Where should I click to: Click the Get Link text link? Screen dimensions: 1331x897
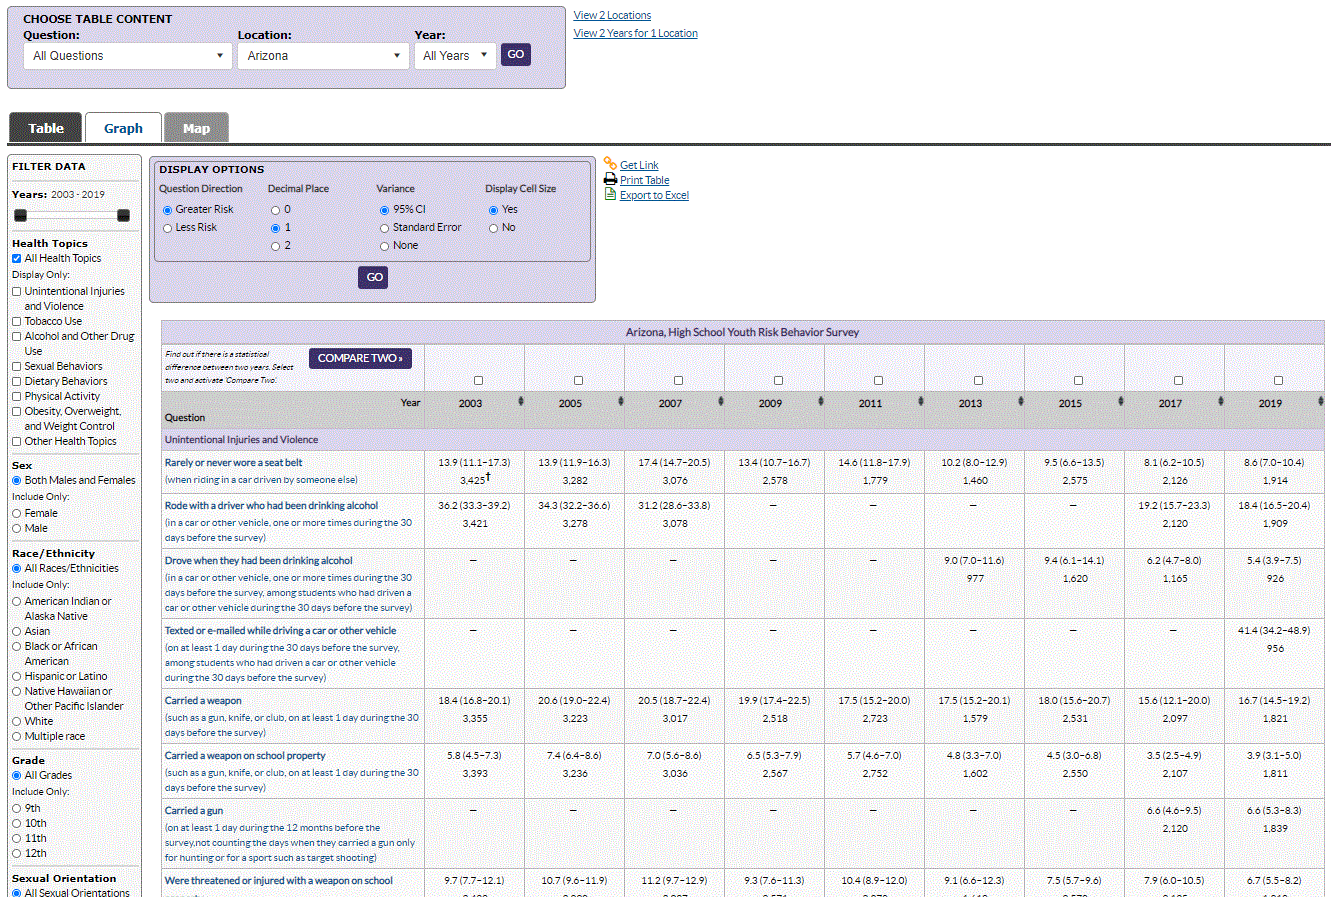click(639, 165)
